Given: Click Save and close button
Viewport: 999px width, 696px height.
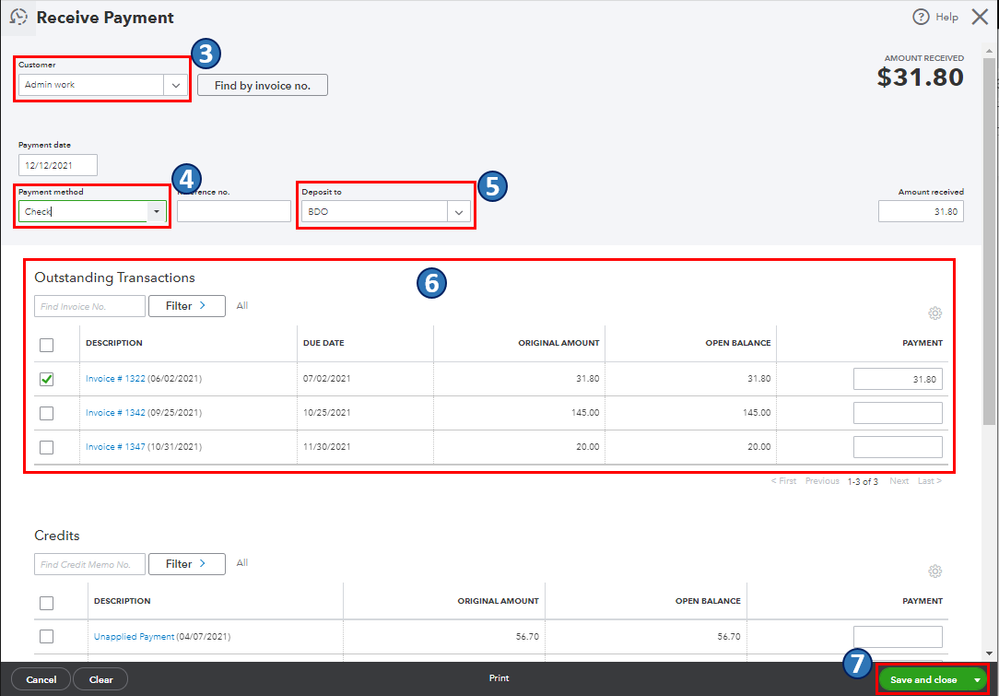Looking at the screenshot, I should [x=923, y=680].
